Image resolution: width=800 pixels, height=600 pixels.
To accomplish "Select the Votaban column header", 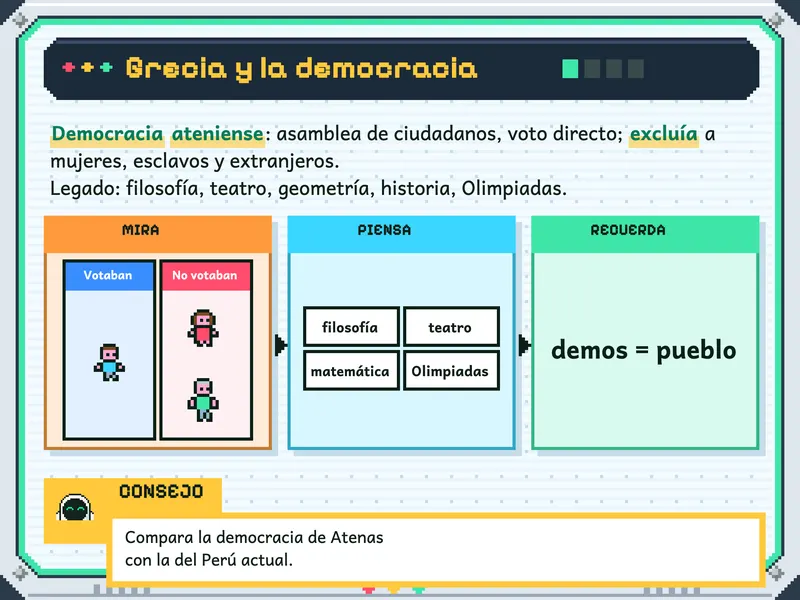I will tap(109, 276).
